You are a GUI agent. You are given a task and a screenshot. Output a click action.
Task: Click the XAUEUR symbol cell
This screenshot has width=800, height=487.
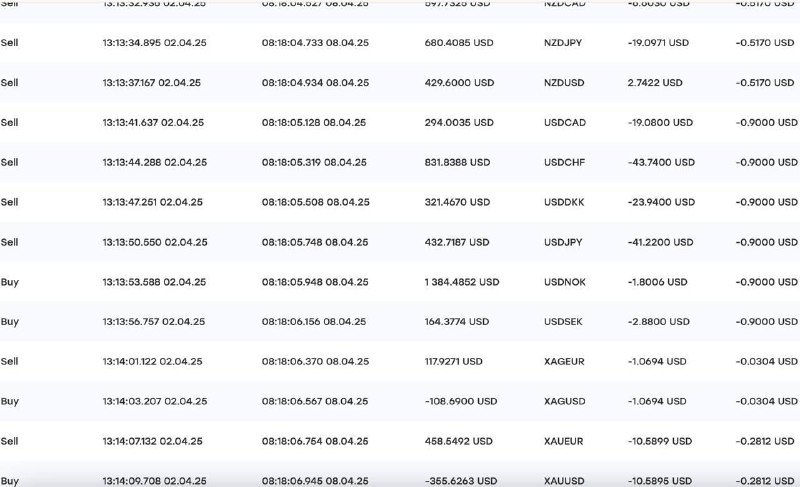point(565,441)
